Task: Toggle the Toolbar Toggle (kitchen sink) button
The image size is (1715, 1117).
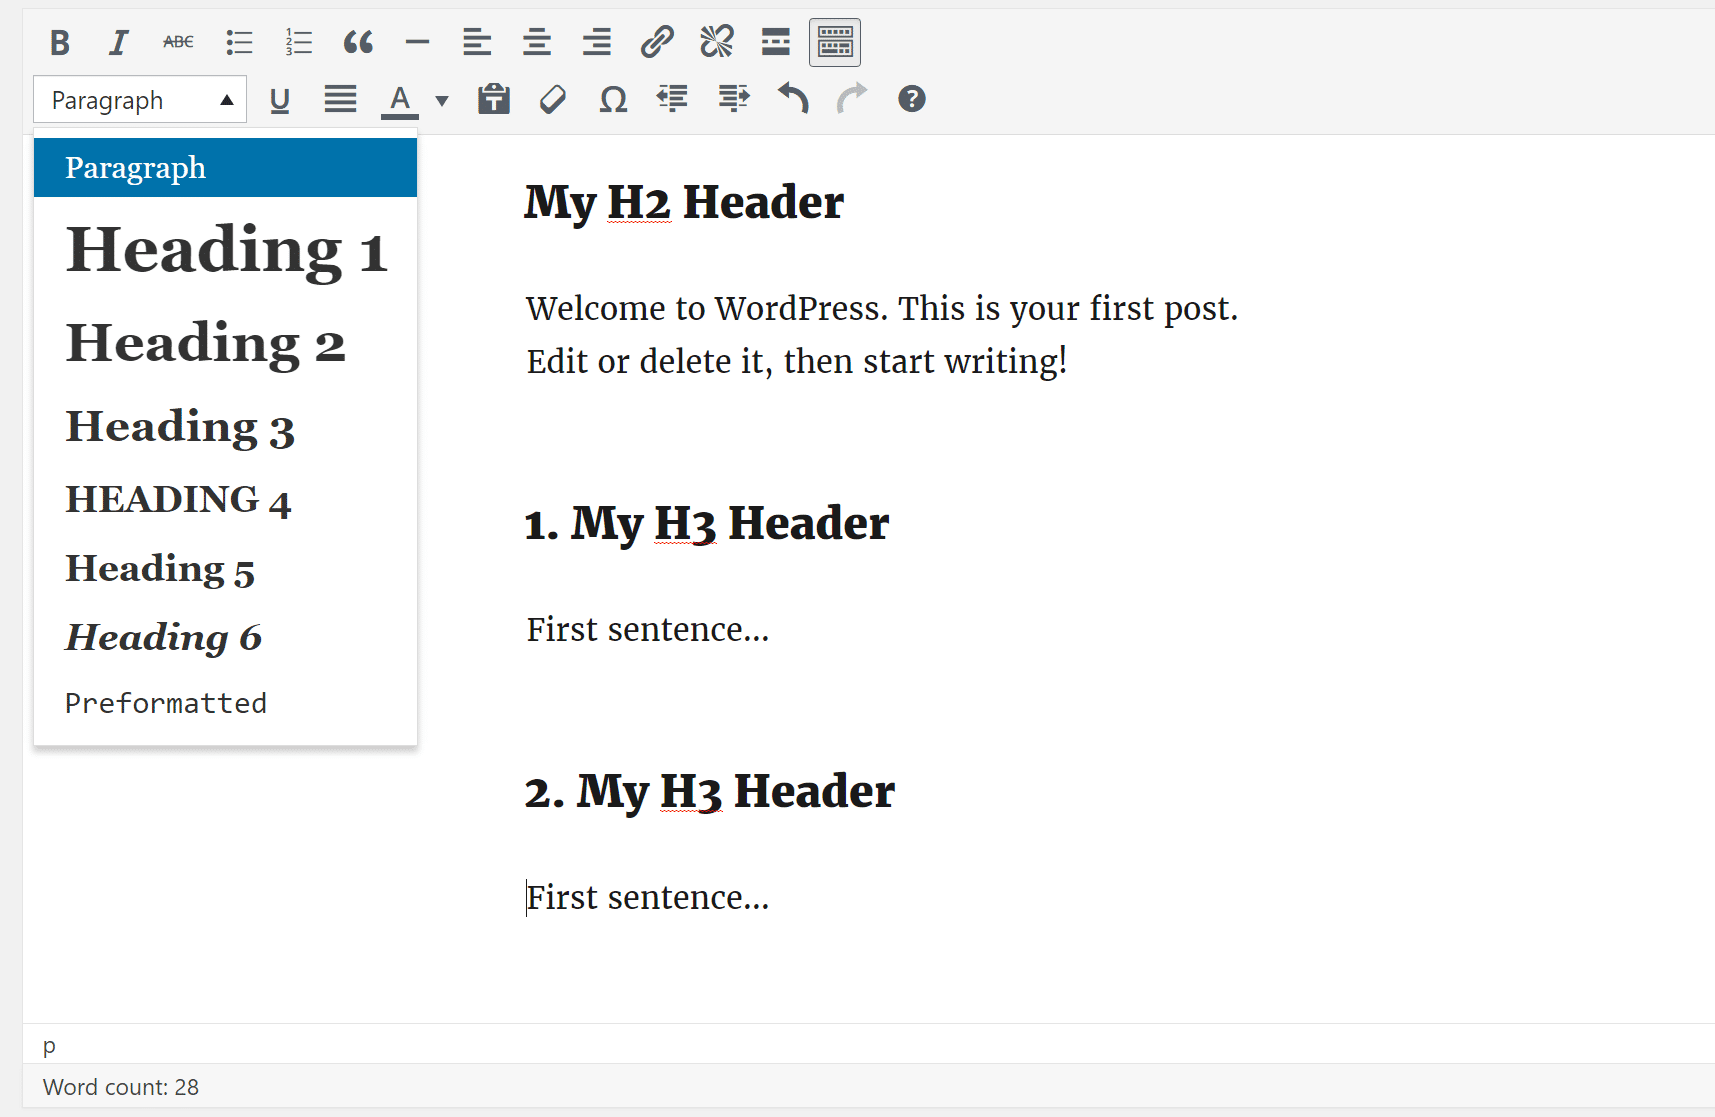Action: 835,42
